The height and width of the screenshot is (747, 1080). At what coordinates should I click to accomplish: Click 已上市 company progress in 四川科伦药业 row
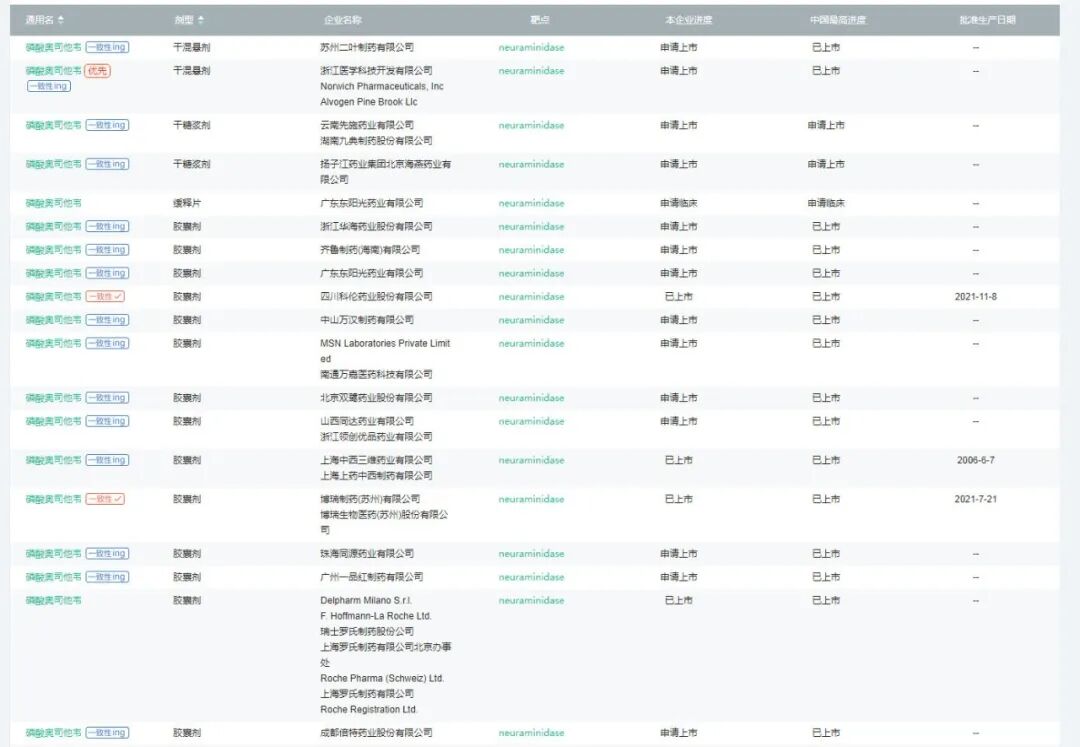point(678,297)
